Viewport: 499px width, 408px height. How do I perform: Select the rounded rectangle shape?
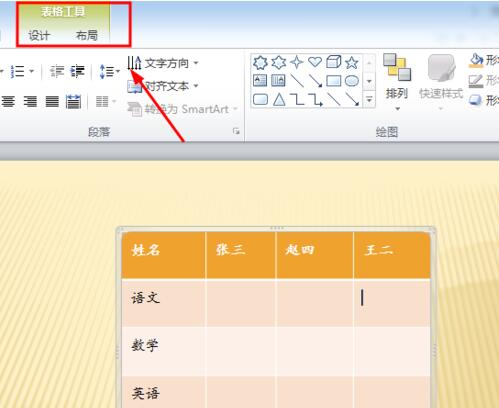coord(260,99)
